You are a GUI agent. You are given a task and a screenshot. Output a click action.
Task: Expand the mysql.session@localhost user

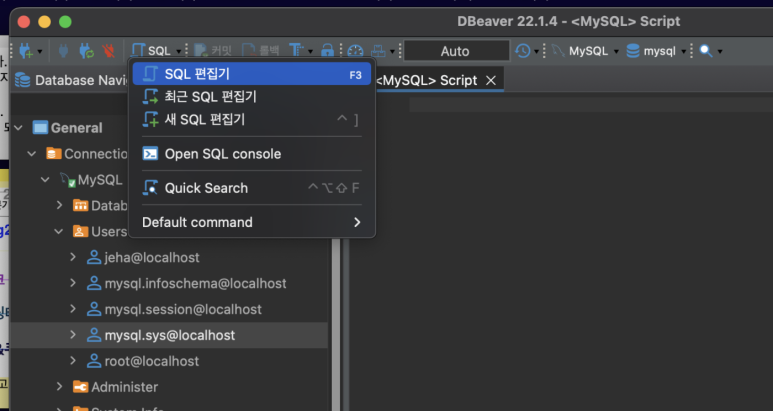click(x=73, y=308)
